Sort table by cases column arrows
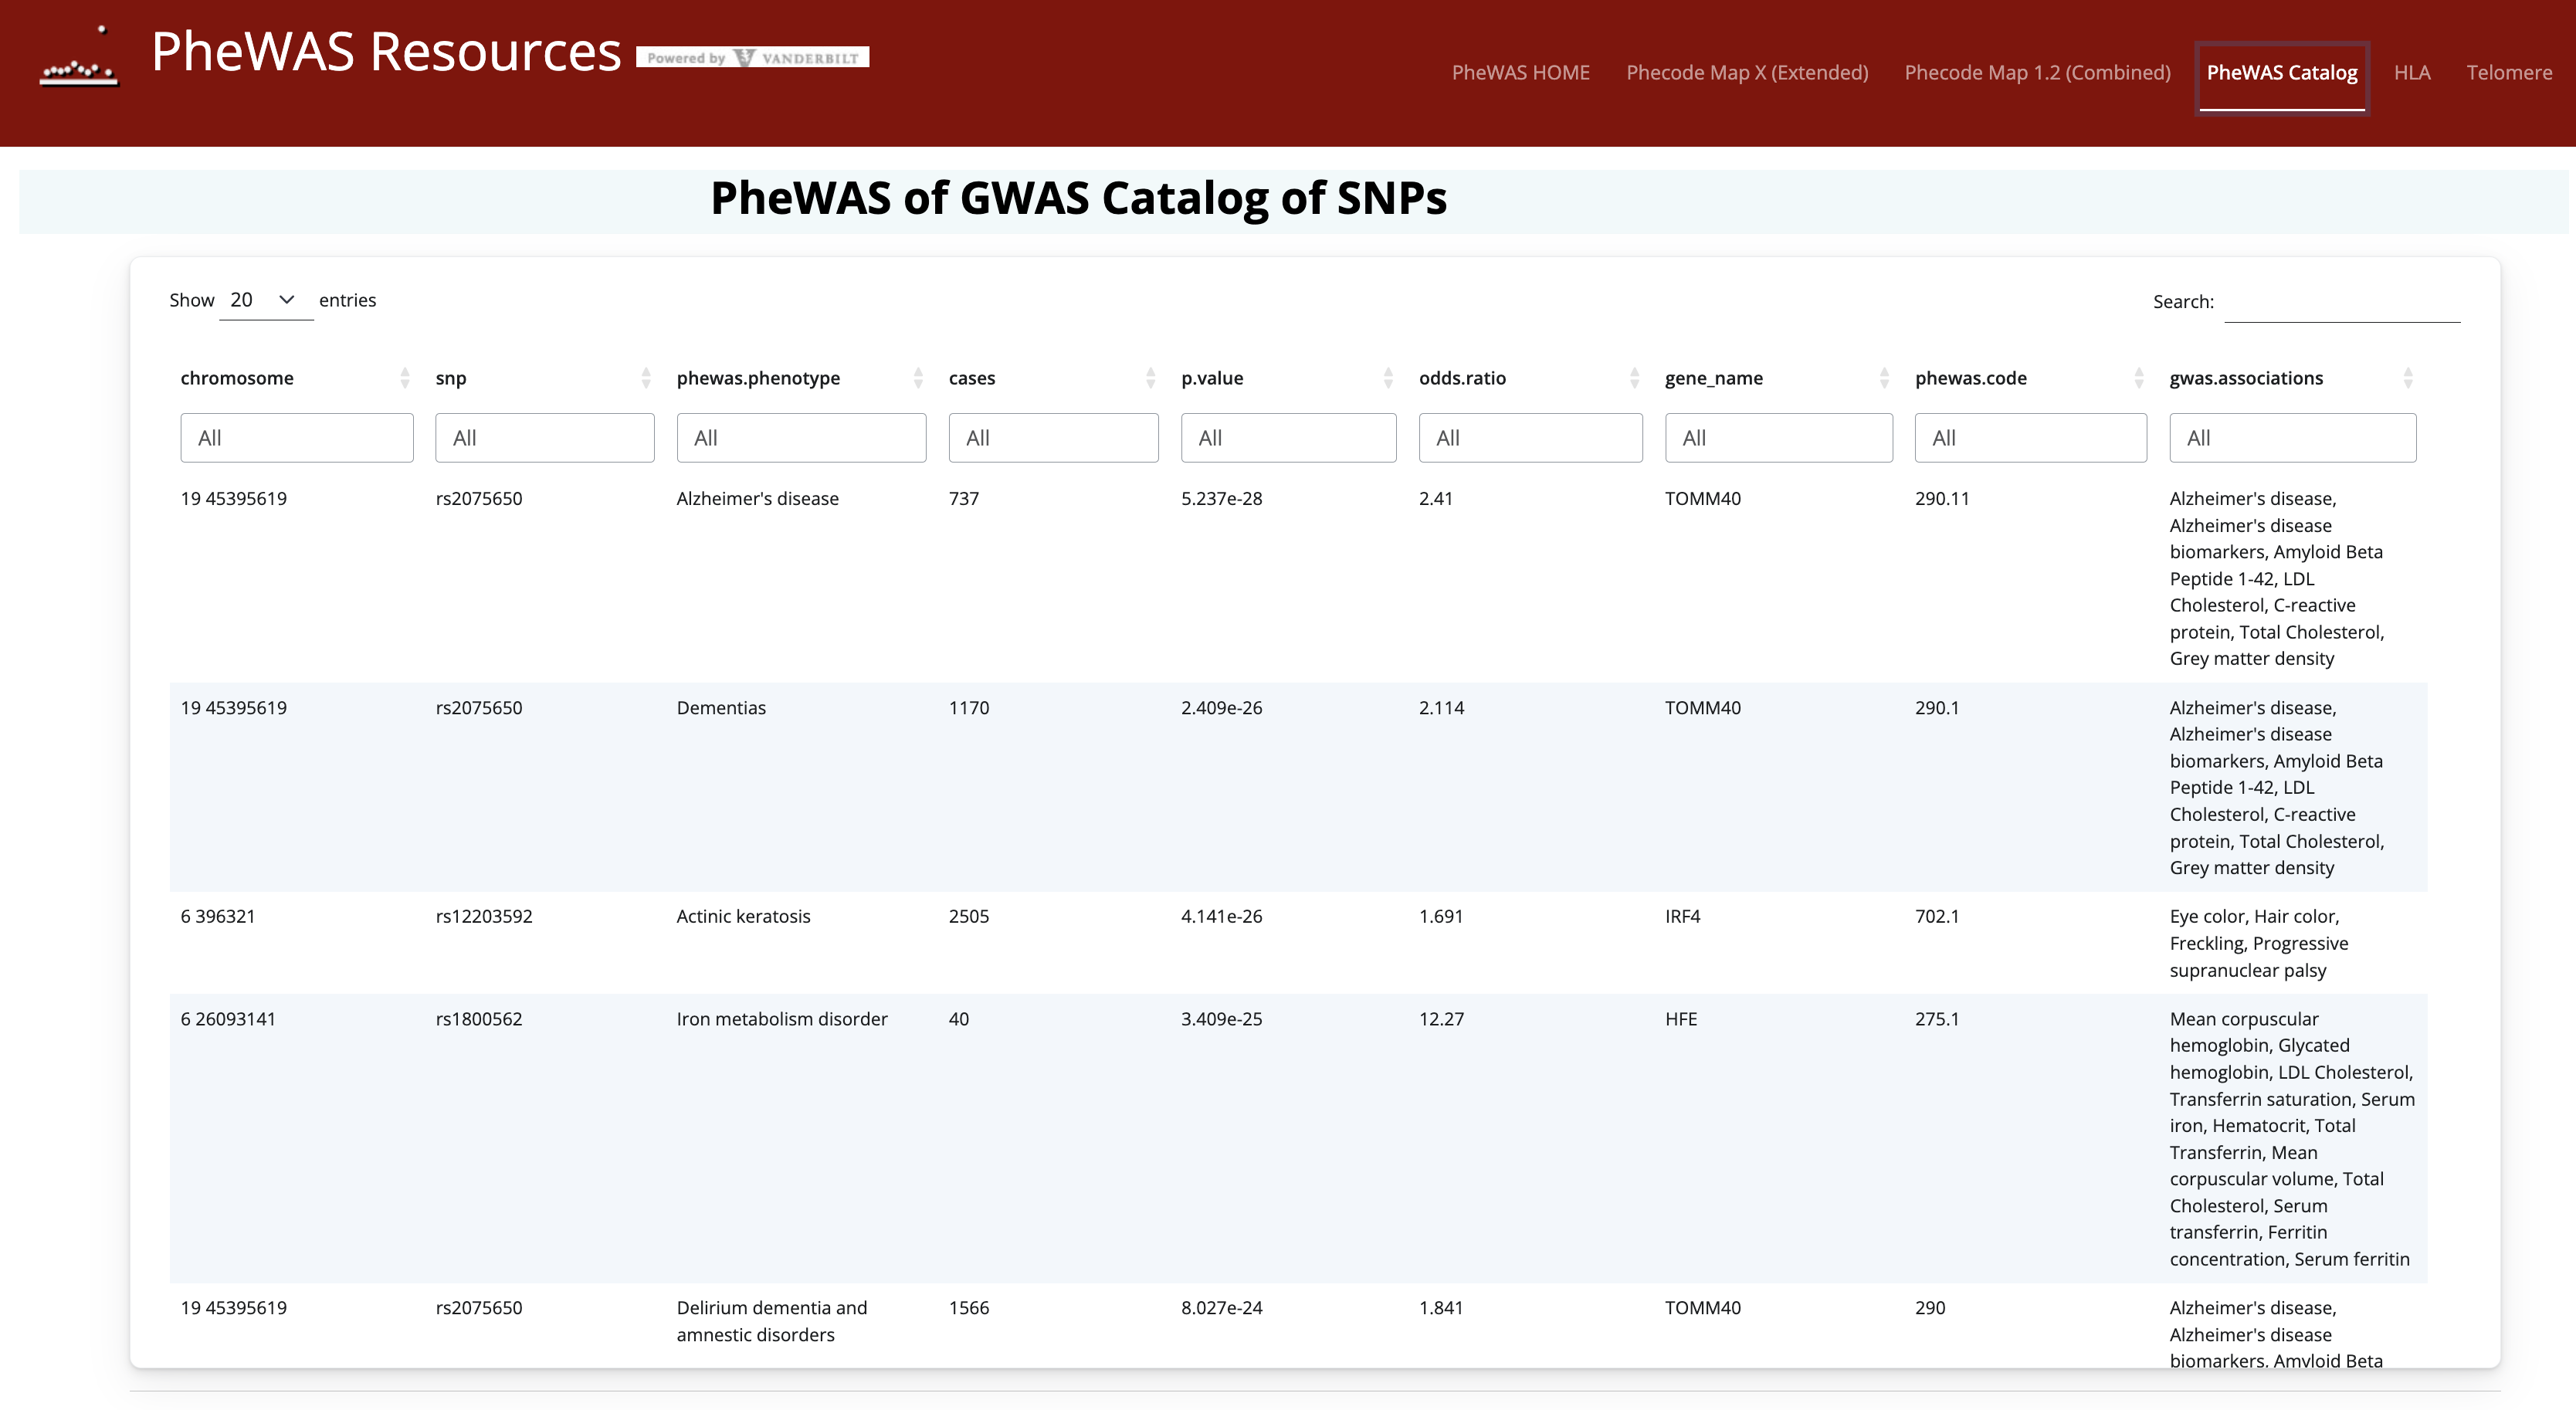 (x=1150, y=378)
